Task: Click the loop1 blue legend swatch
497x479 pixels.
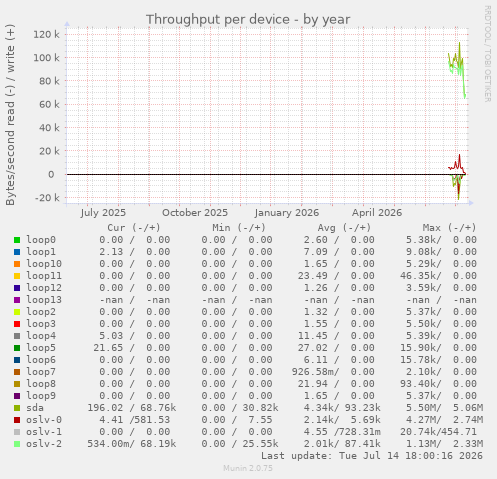Action: [x=17, y=252]
